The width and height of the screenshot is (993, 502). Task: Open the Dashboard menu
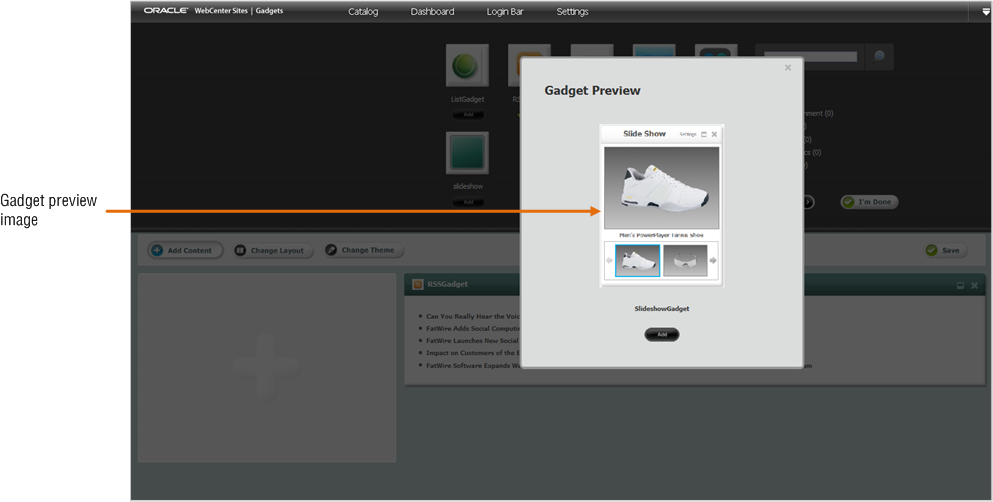pyautogui.click(x=433, y=11)
